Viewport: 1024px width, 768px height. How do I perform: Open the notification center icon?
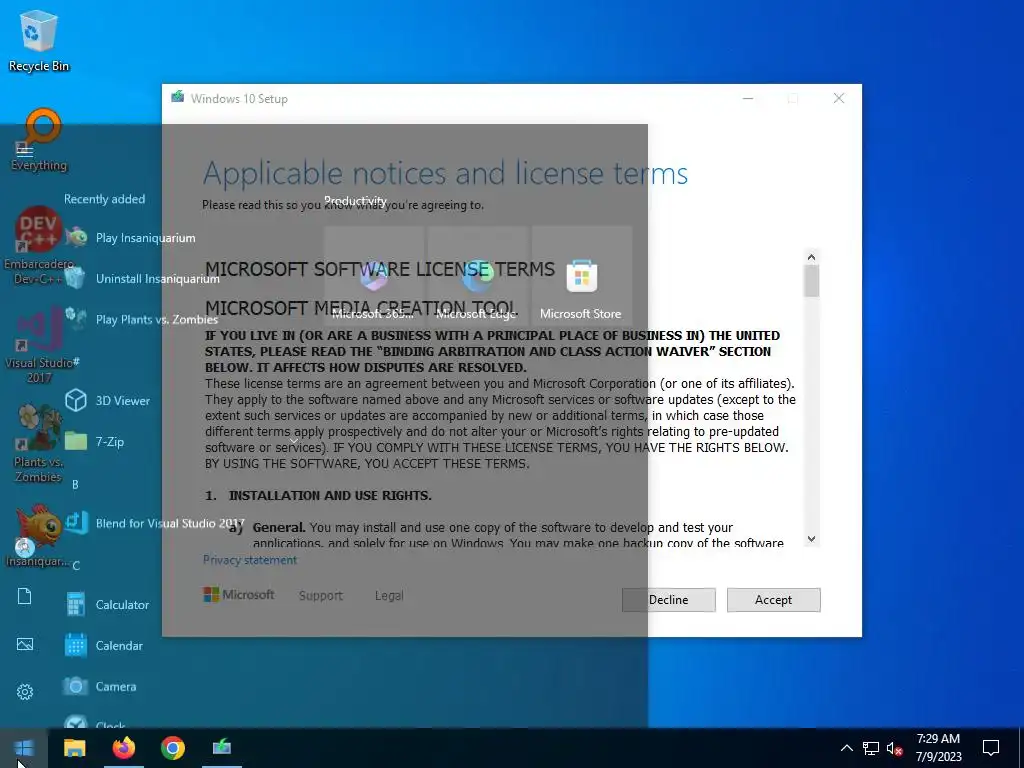[991, 748]
